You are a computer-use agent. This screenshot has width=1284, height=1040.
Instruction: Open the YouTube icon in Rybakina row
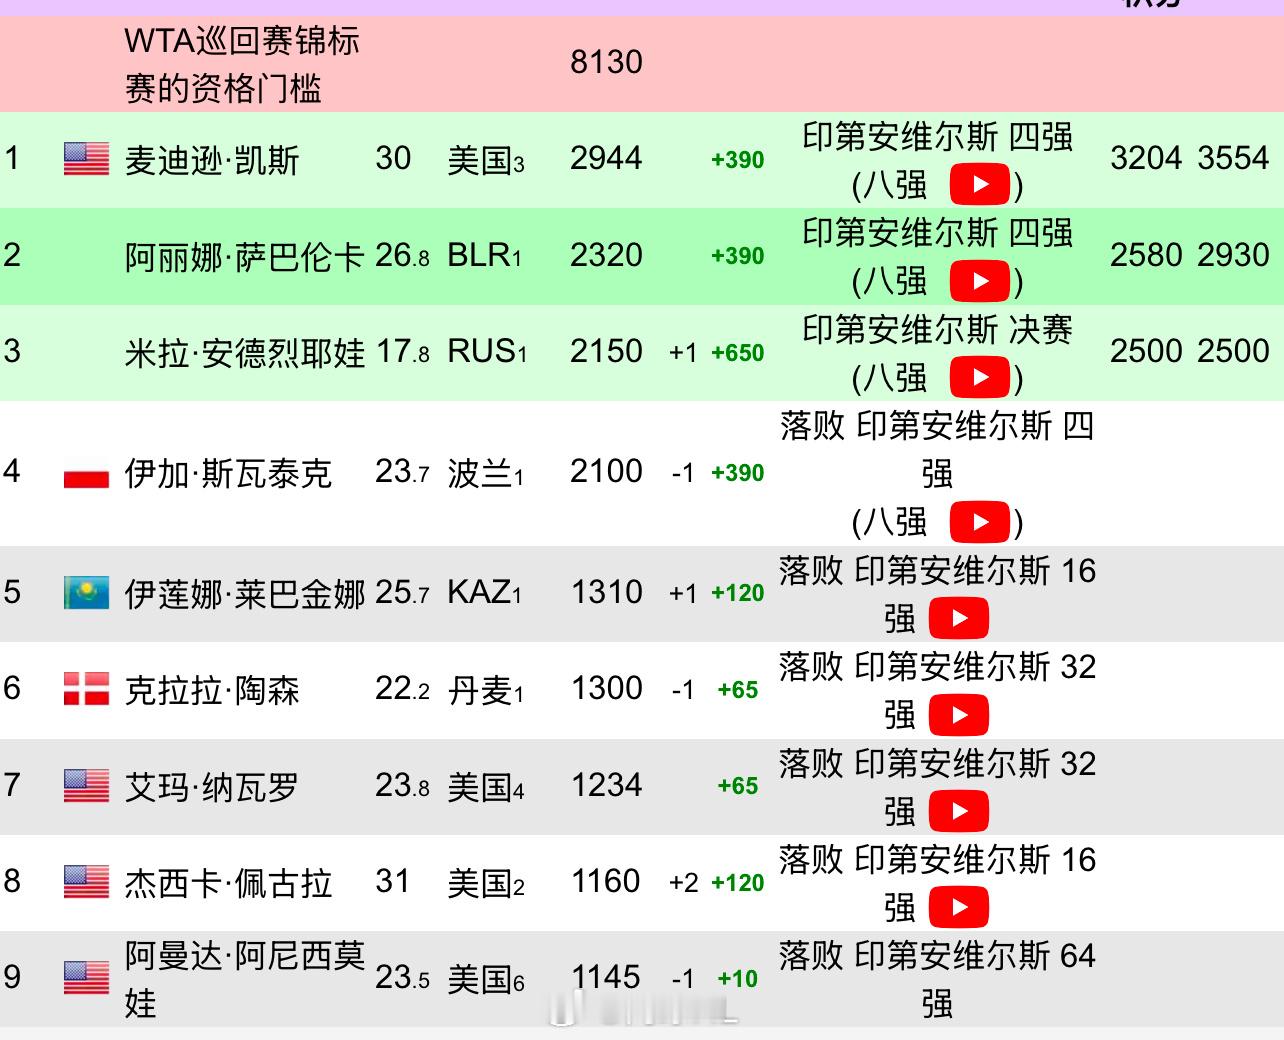958,618
